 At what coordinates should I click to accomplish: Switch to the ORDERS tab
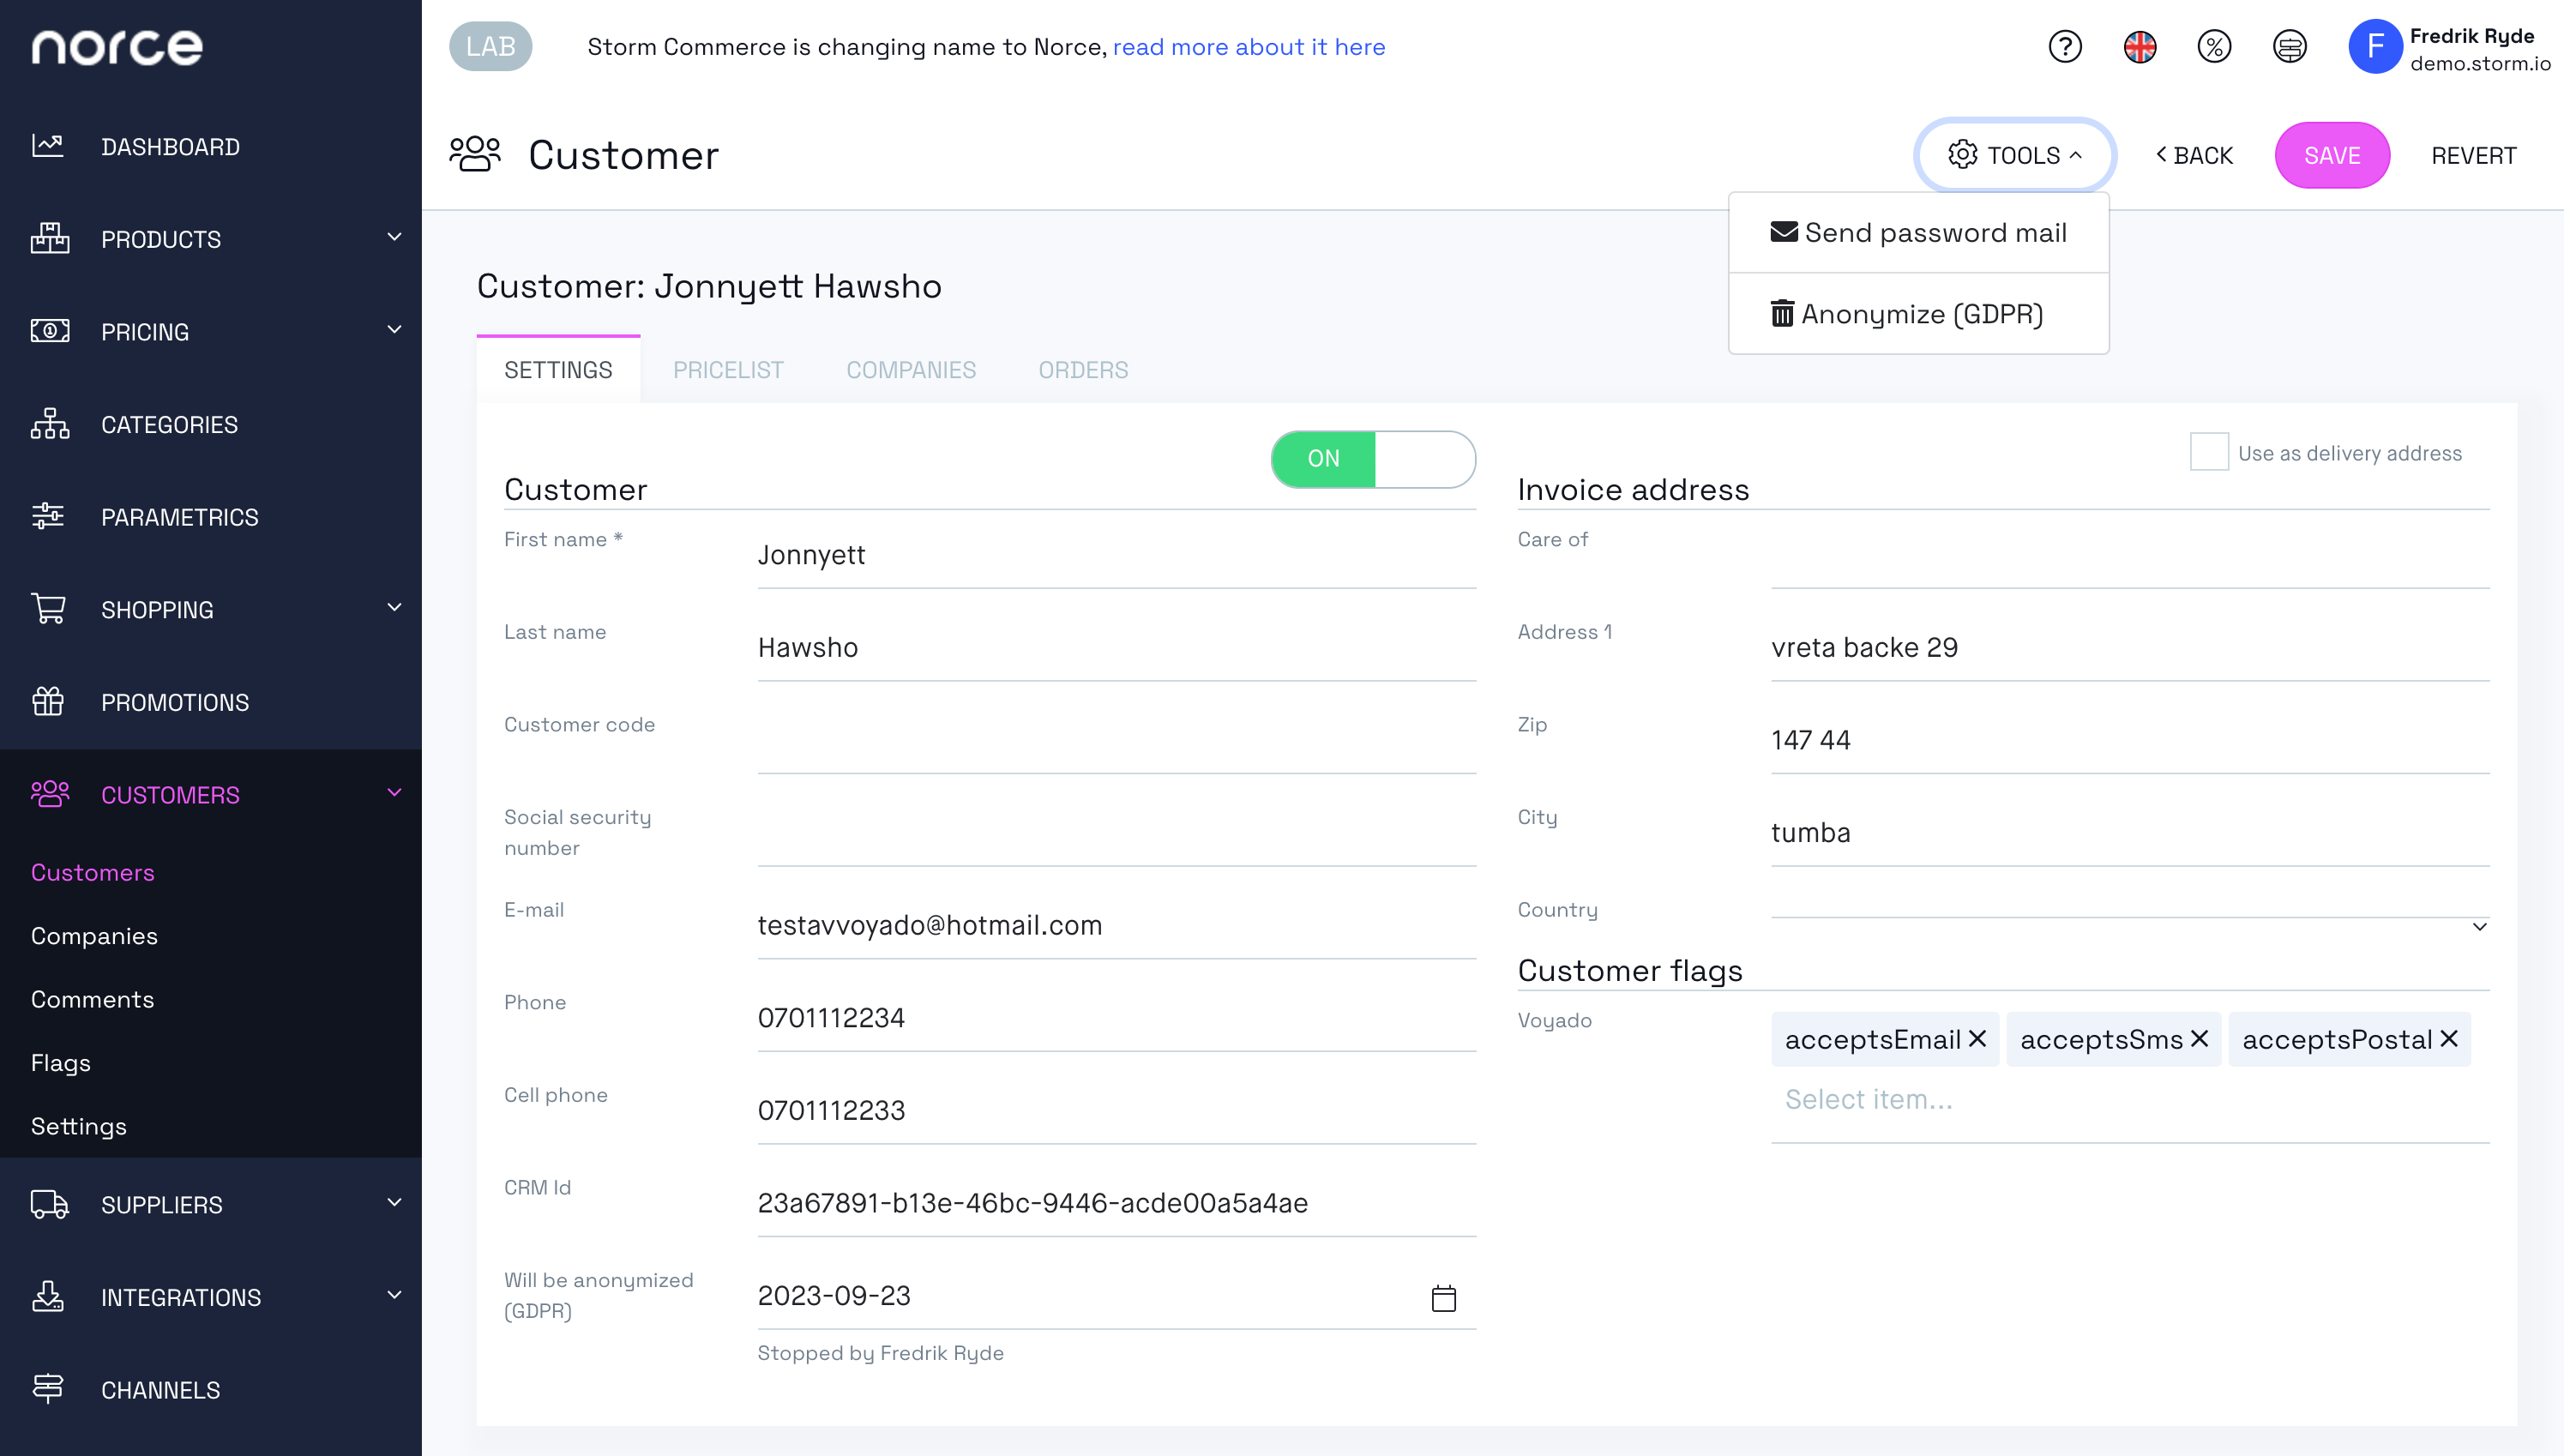[x=1081, y=368]
